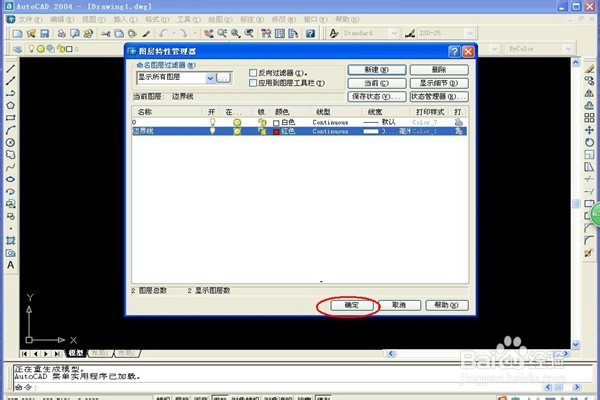Click the 当前 button
600x400 pixels.
click(377, 83)
